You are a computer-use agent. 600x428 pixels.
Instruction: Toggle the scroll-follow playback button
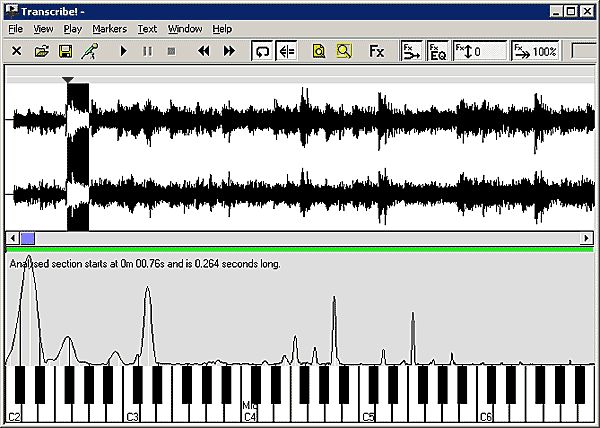coord(287,51)
